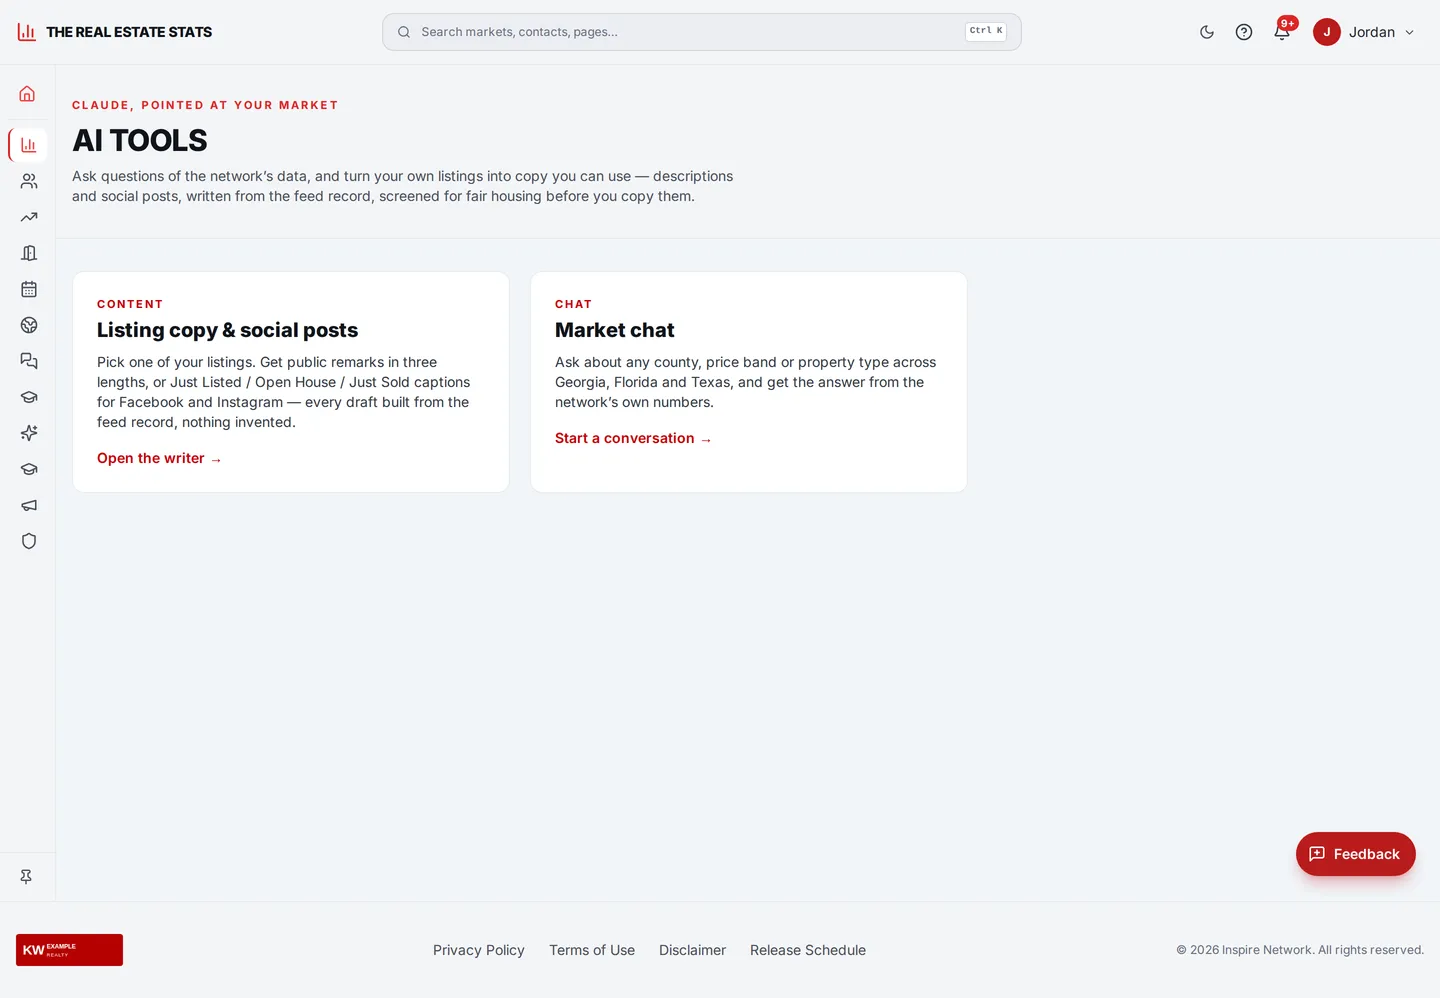This screenshot has width=1440, height=998.
Task: Open the Terms of Use footer link
Action: tap(592, 950)
